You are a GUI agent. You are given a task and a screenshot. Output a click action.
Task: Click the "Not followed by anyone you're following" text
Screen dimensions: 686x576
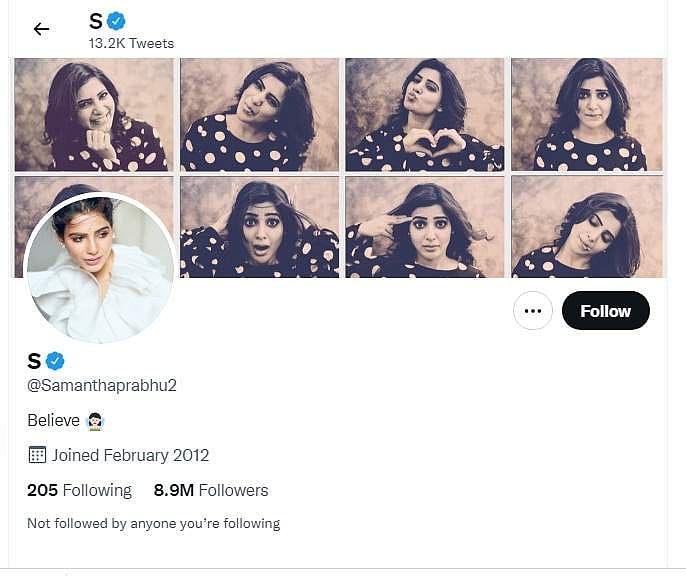pyautogui.click(x=153, y=523)
